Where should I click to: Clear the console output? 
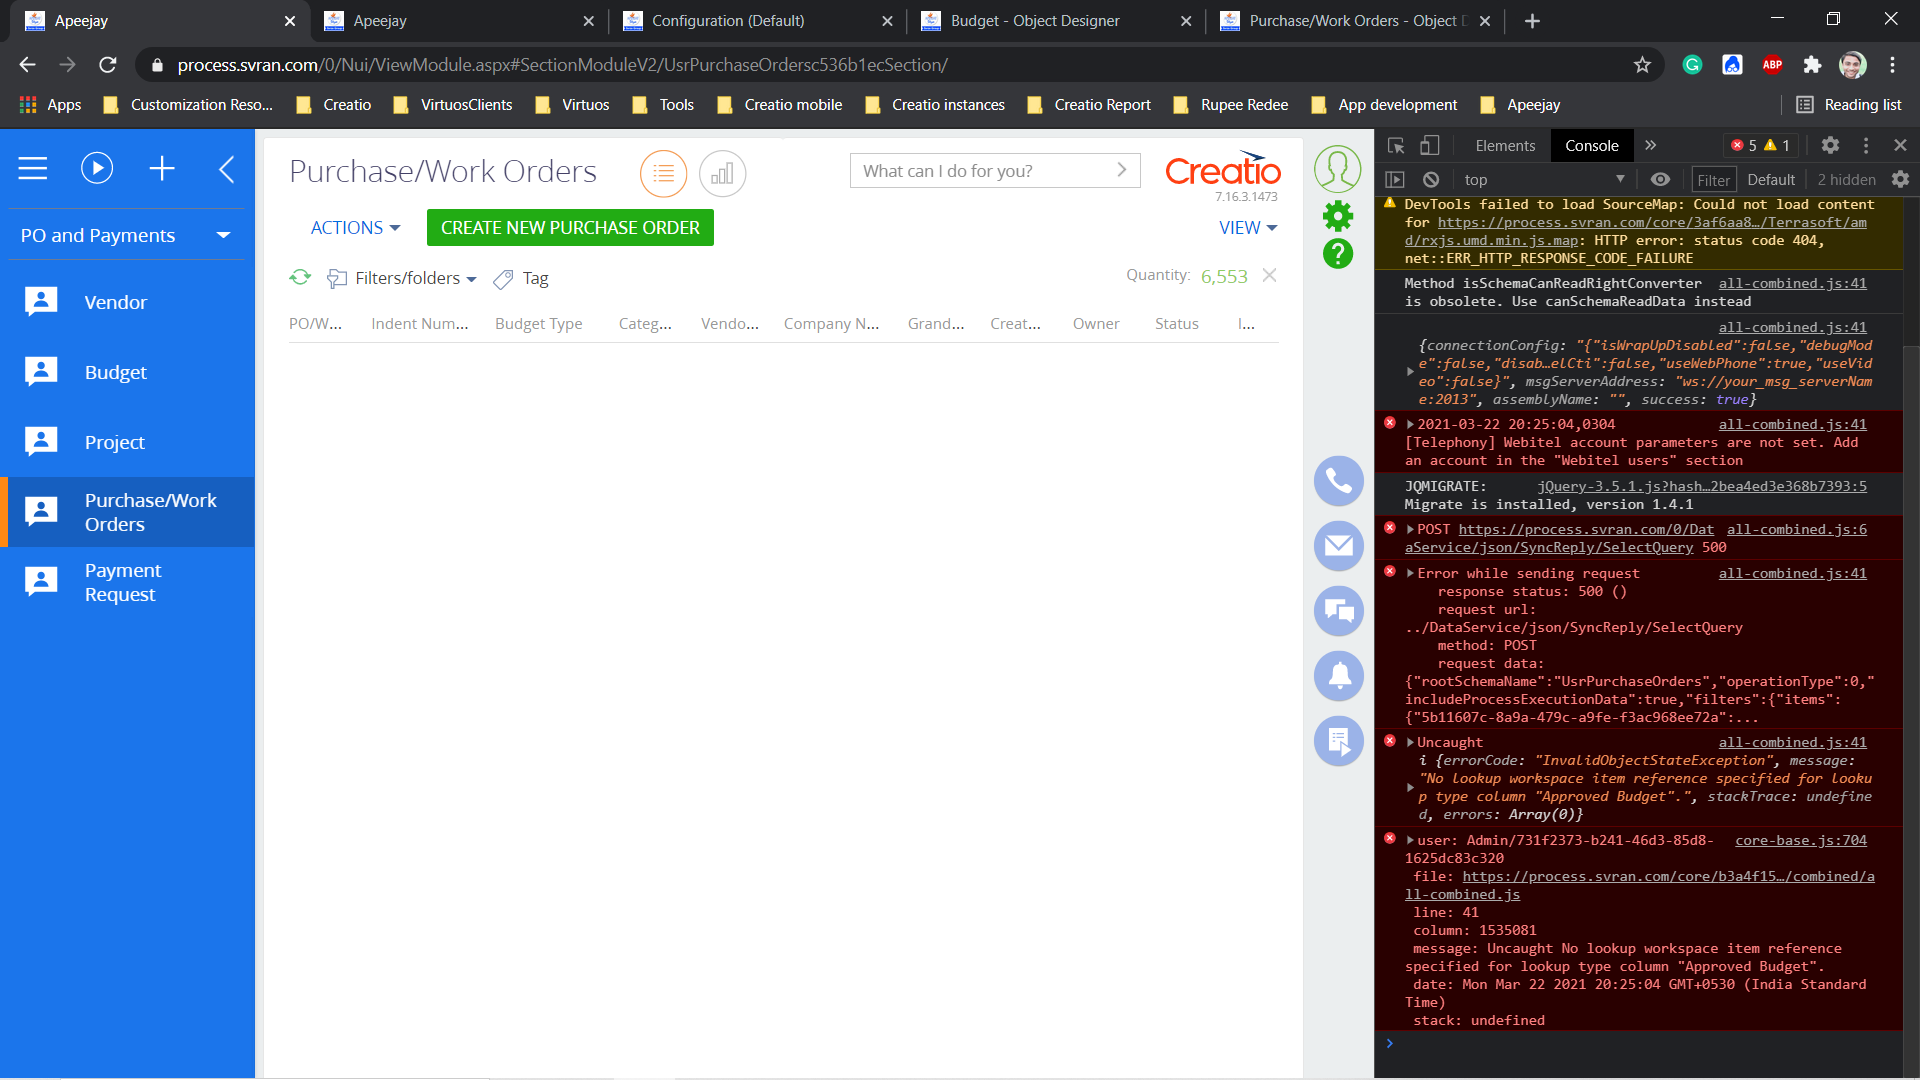[1431, 179]
